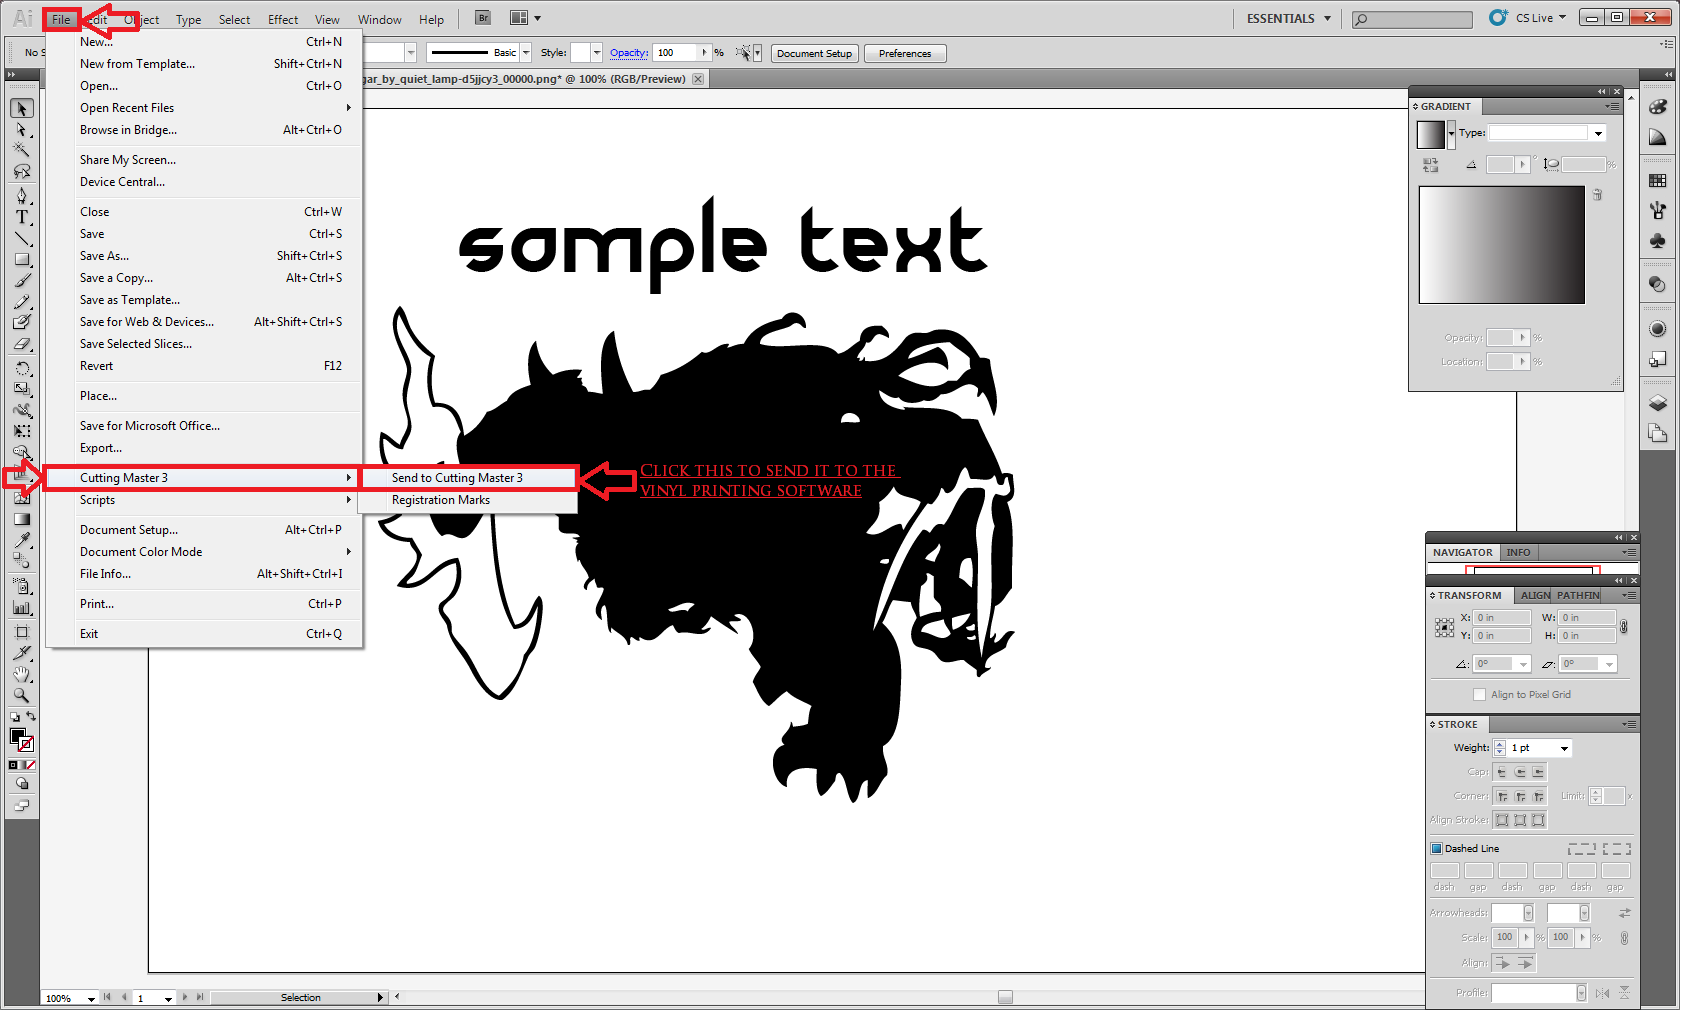Close the document tab
Viewport: 1681px width, 1010px height.
pyautogui.click(x=698, y=79)
